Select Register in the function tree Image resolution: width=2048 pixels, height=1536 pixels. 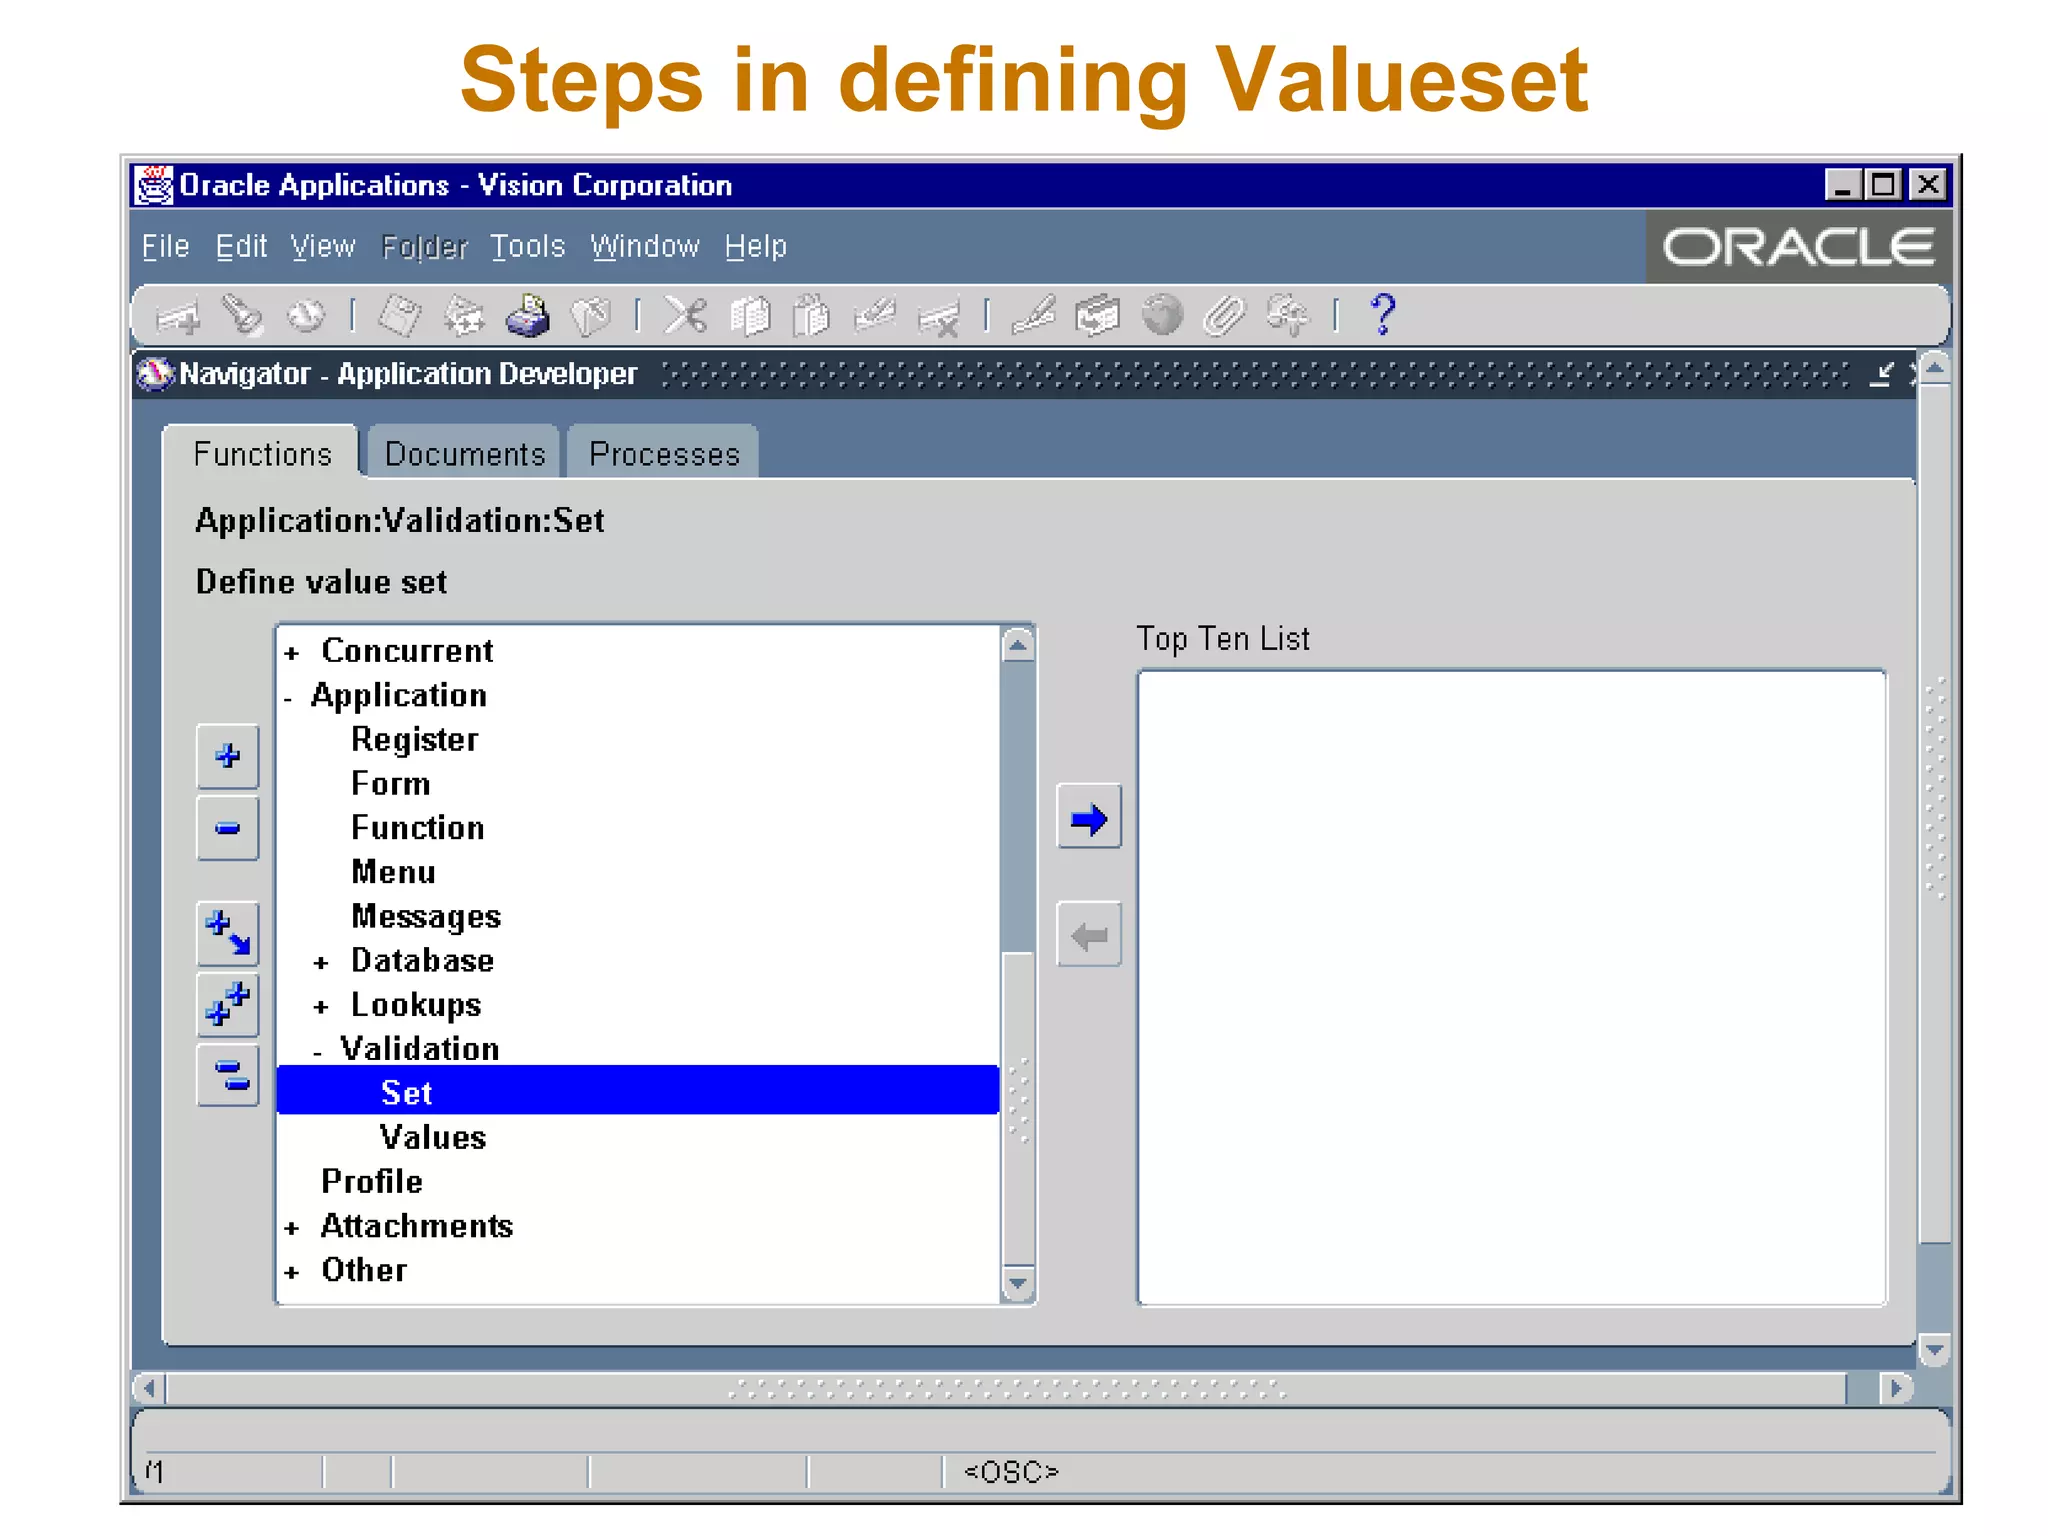pyautogui.click(x=414, y=740)
